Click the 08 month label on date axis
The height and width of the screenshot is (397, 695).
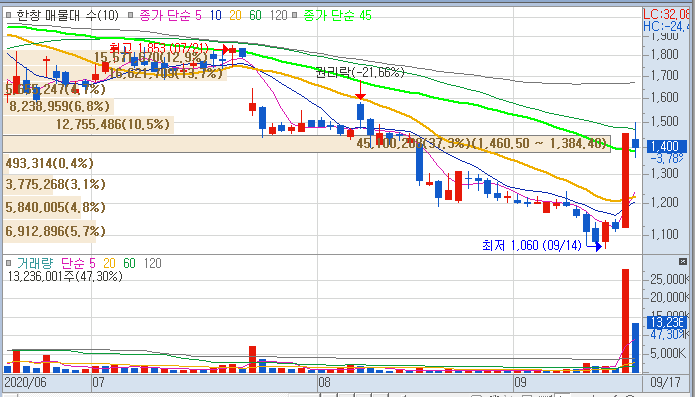[325, 382]
